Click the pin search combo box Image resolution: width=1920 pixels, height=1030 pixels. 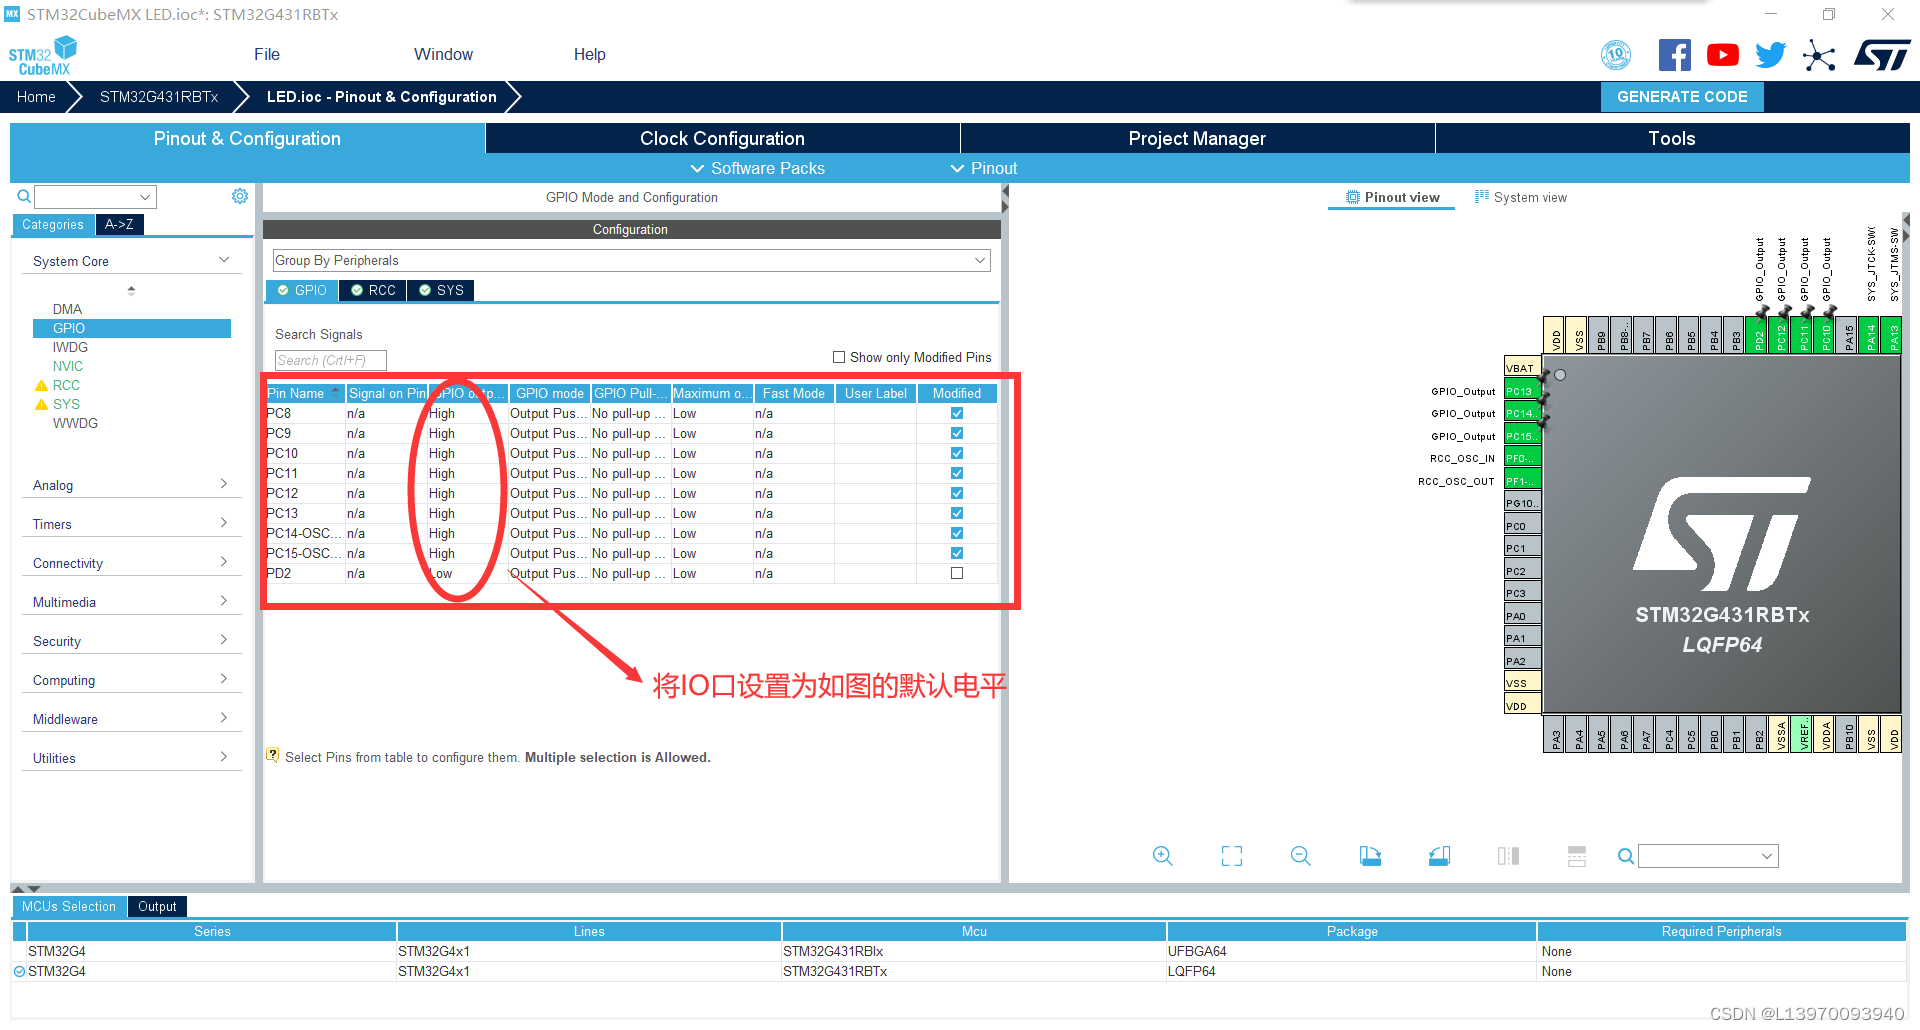tap(1708, 856)
